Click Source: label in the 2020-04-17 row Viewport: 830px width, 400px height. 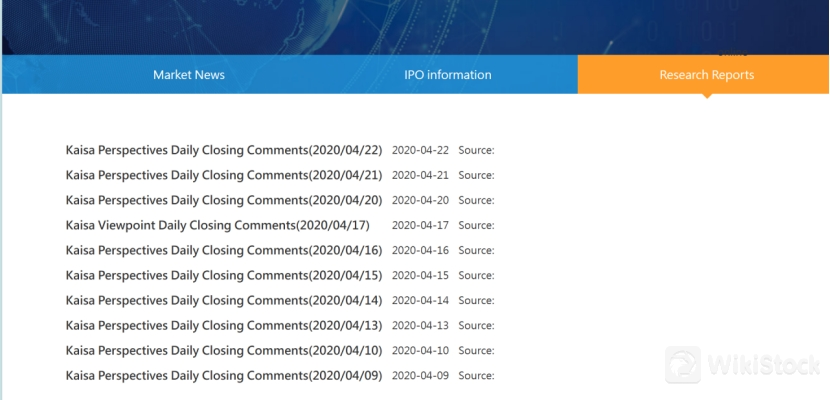476,225
